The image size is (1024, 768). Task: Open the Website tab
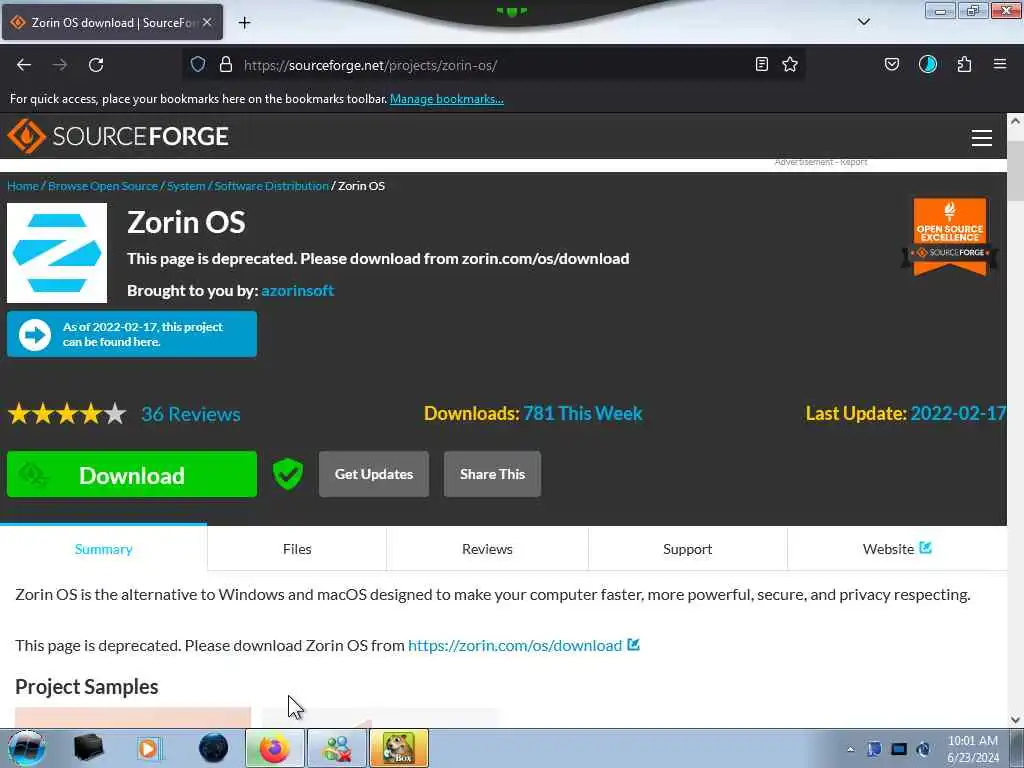coord(897,549)
